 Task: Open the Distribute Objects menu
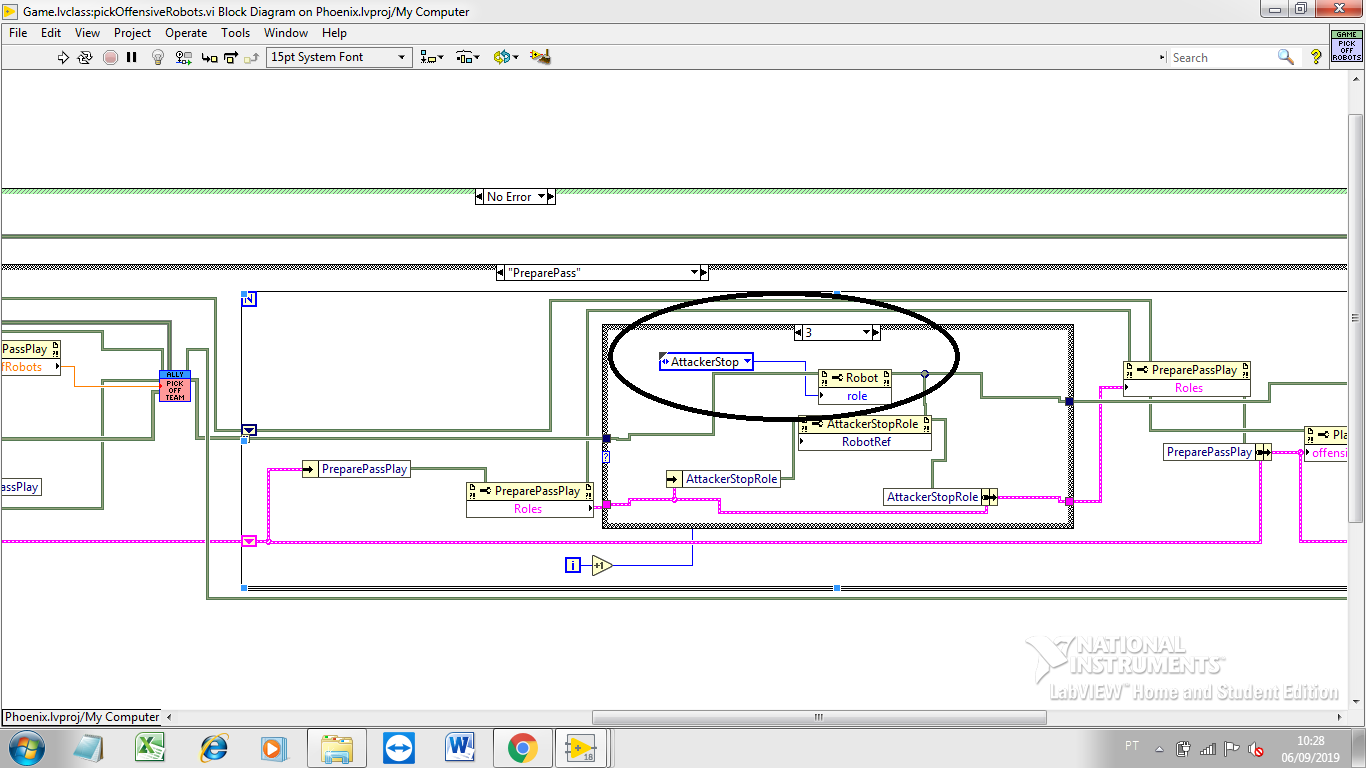pyautogui.click(x=468, y=57)
